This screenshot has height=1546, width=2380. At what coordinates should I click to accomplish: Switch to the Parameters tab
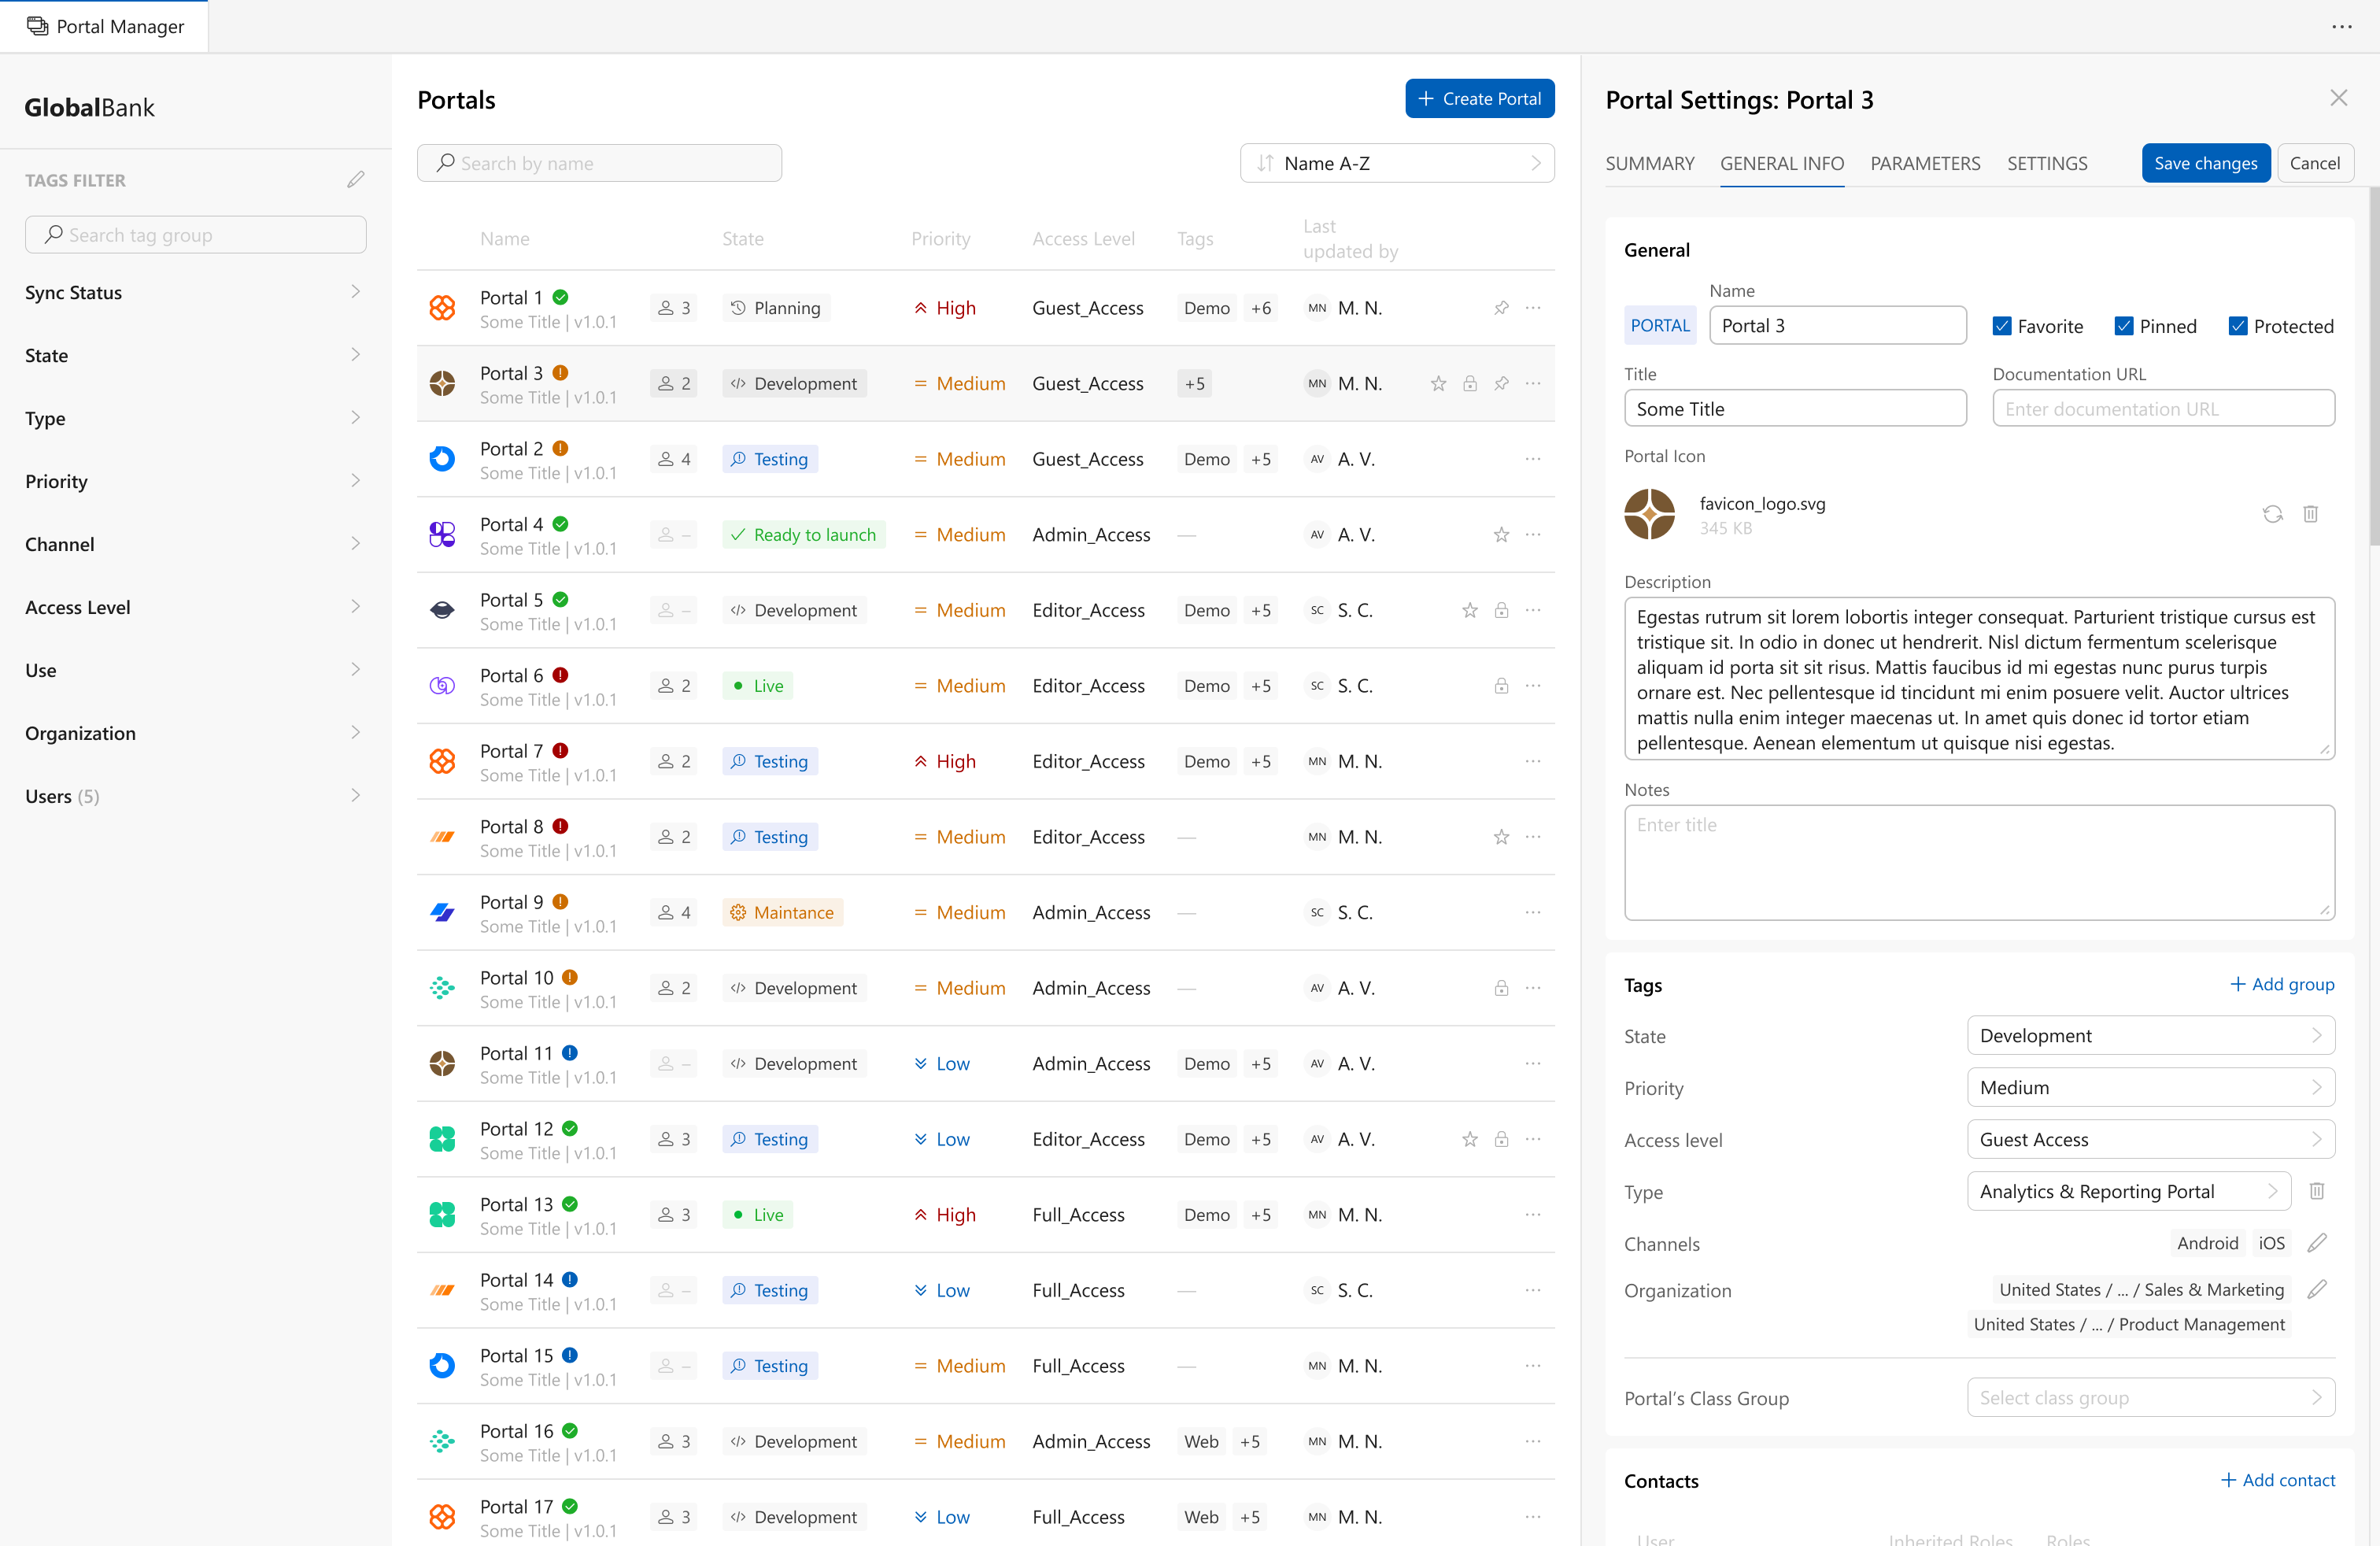coord(1925,163)
